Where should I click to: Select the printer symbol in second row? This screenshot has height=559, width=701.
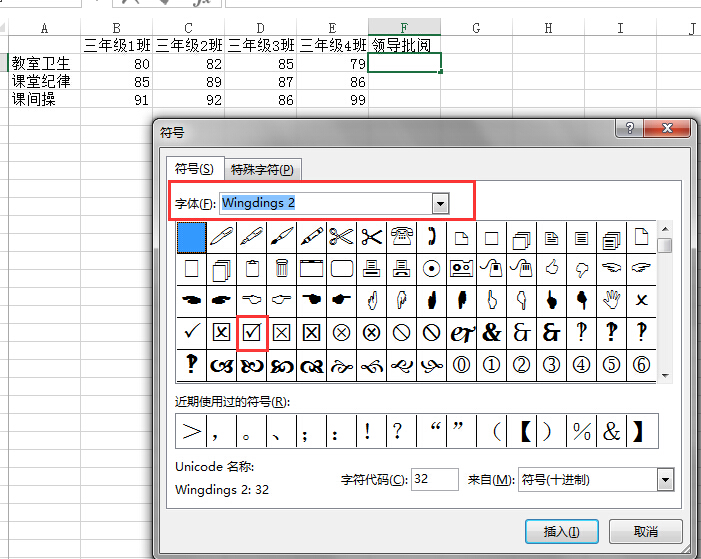[372, 269]
